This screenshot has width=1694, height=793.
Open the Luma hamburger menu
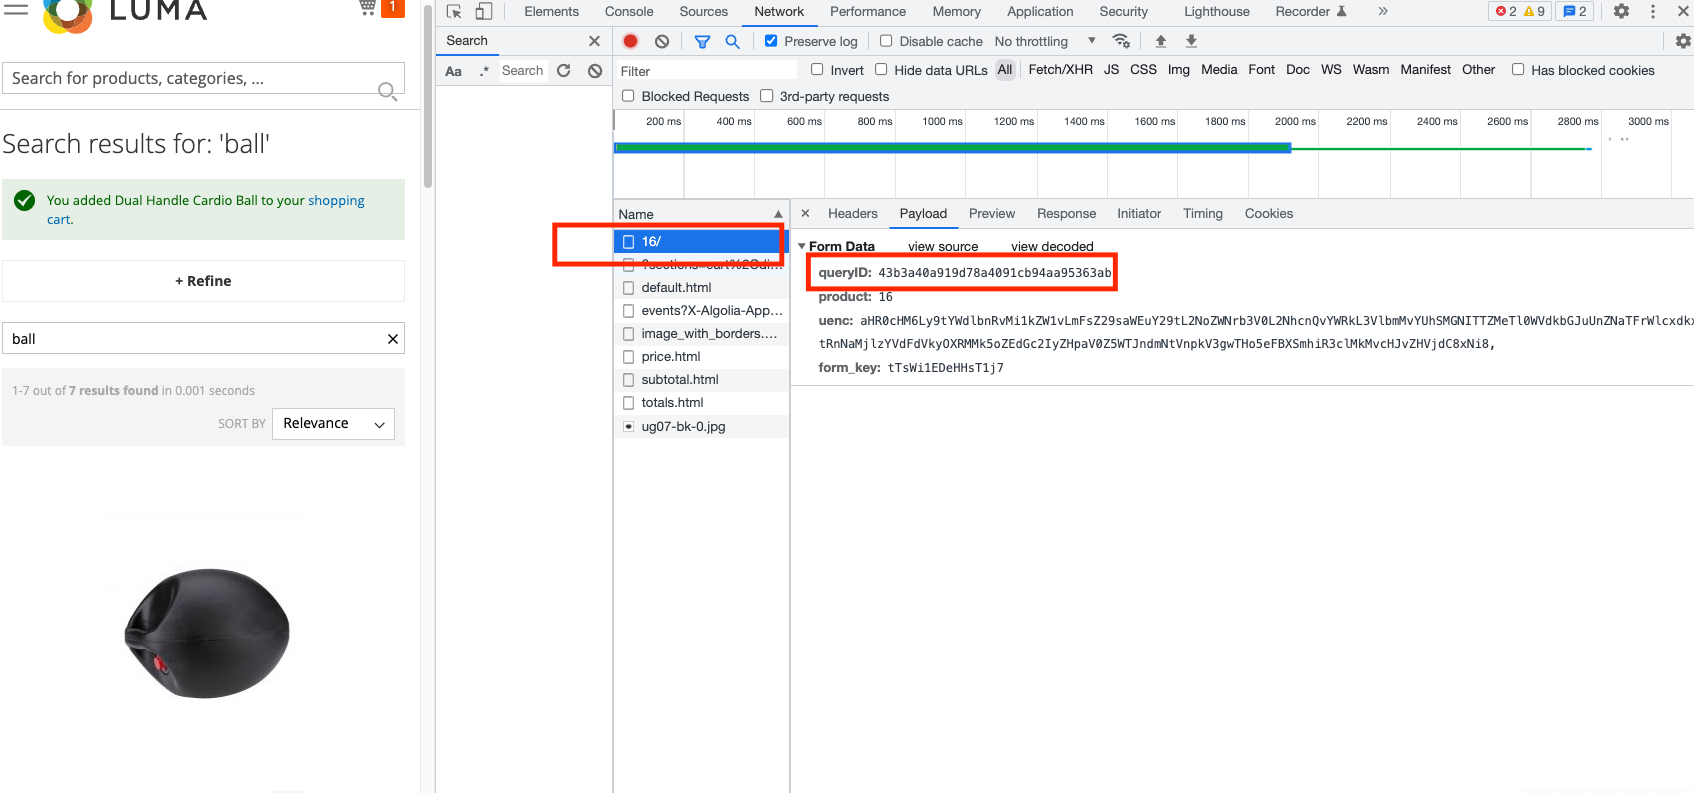tap(16, 8)
